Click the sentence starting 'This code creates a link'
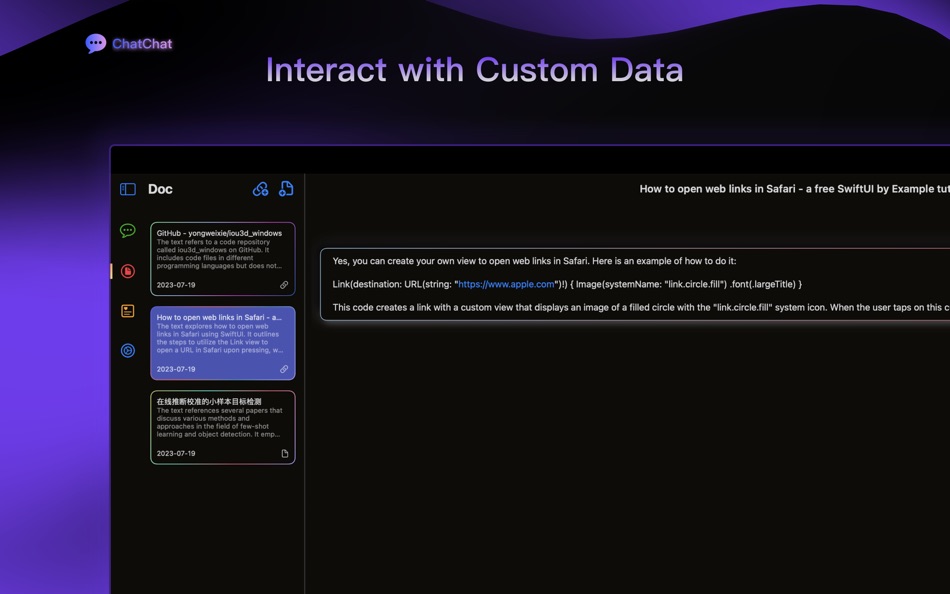The width and height of the screenshot is (950, 594). click(641, 307)
